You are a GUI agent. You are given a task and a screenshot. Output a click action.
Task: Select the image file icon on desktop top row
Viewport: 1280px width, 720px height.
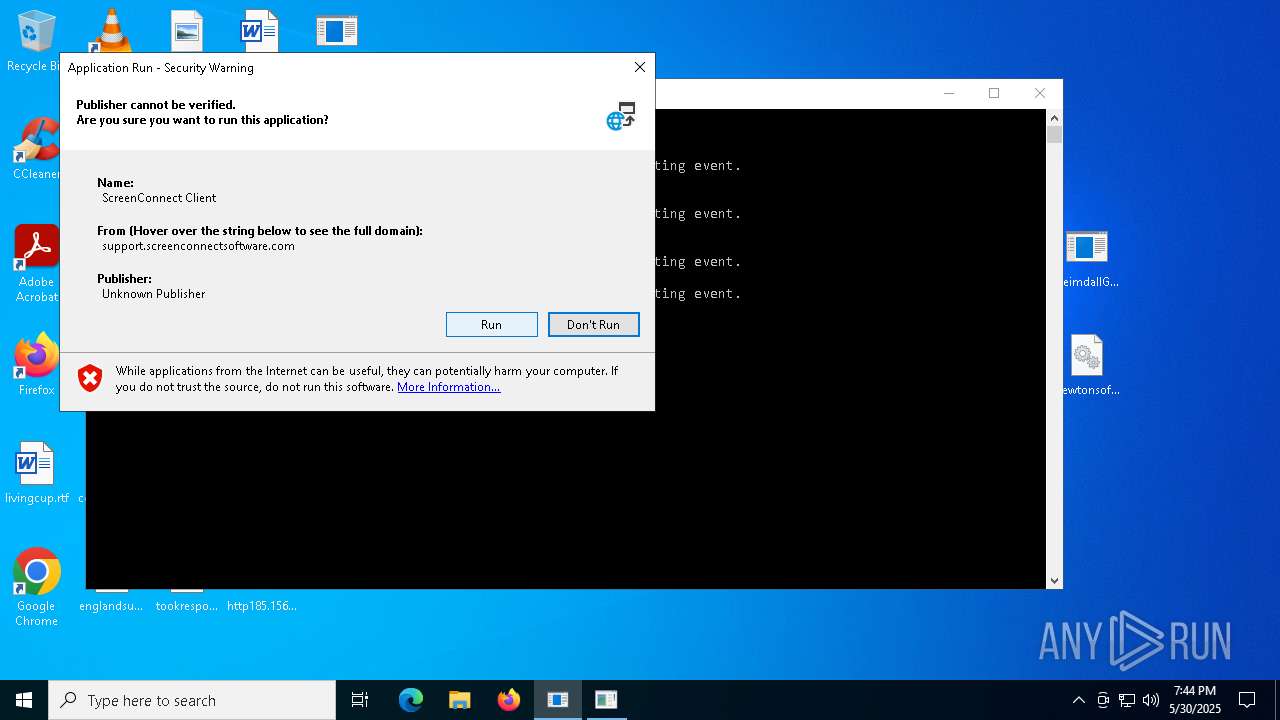[x=187, y=31]
